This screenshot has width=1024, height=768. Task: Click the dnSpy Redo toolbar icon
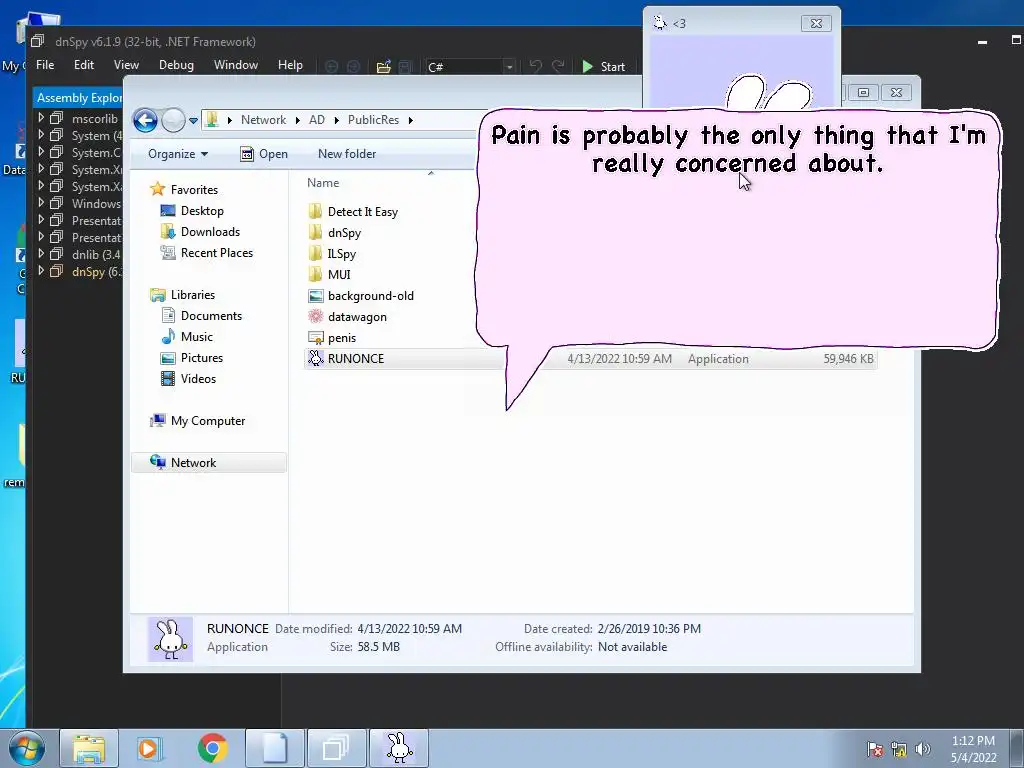[558, 67]
